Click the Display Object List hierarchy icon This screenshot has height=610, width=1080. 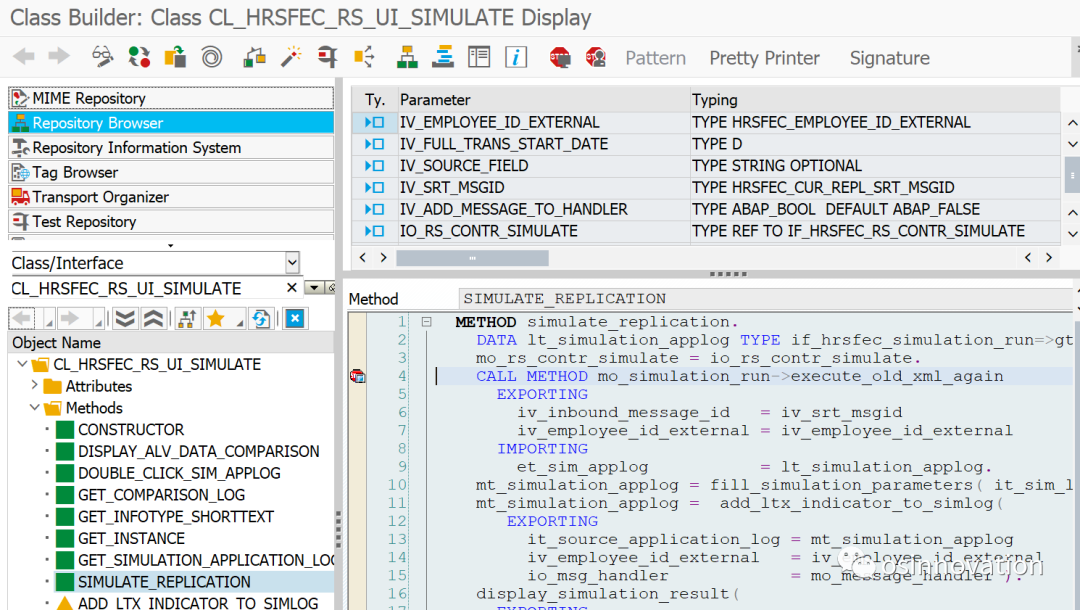tap(407, 56)
